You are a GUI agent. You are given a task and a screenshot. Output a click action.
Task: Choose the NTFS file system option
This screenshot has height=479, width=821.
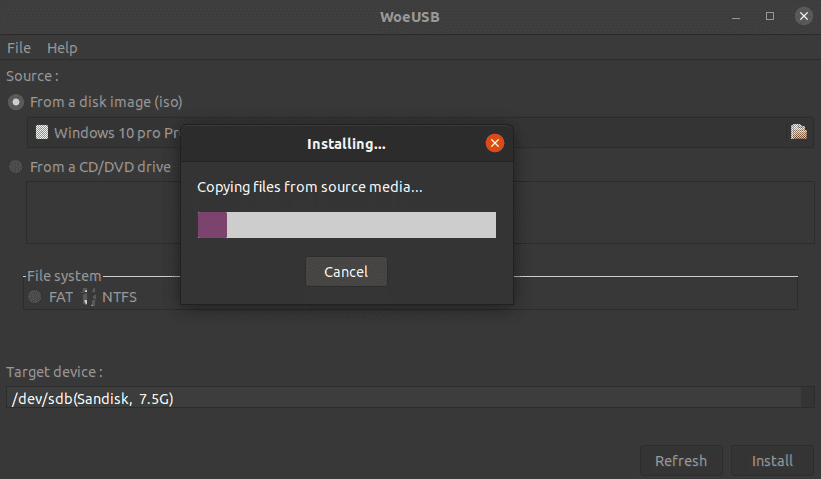point(89,297)
